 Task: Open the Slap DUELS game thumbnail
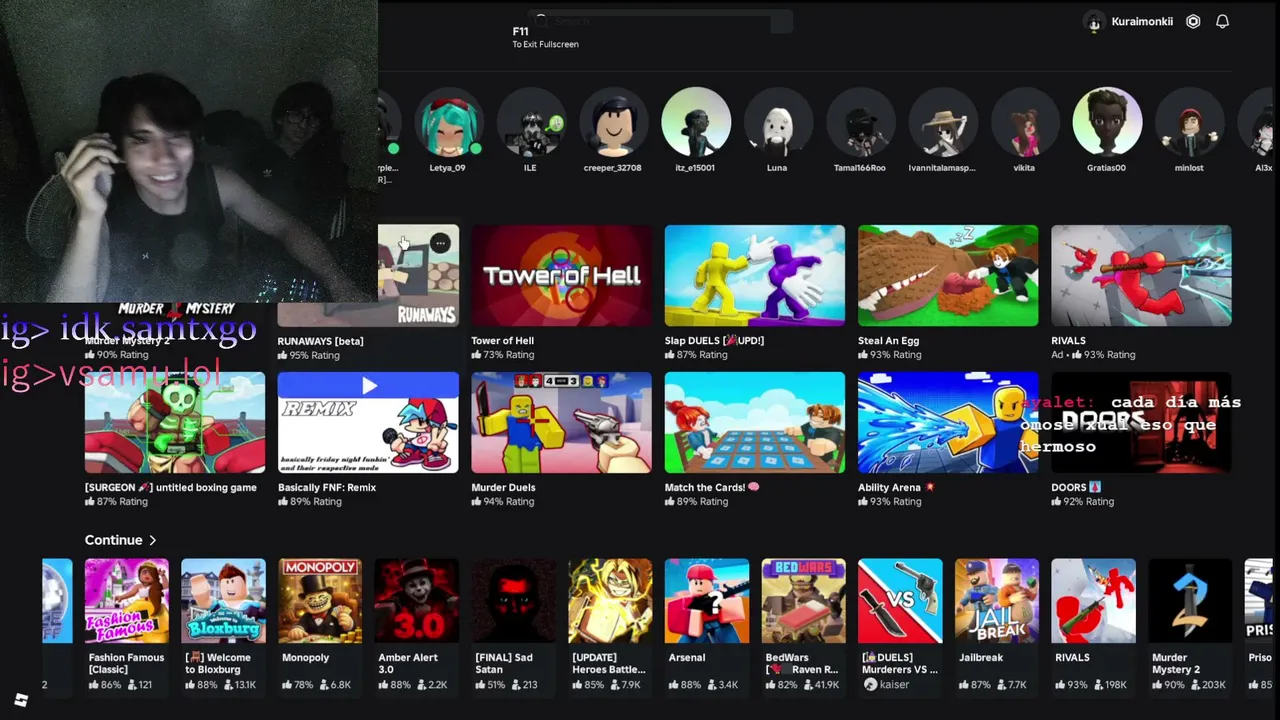click(x=755, y=275)
